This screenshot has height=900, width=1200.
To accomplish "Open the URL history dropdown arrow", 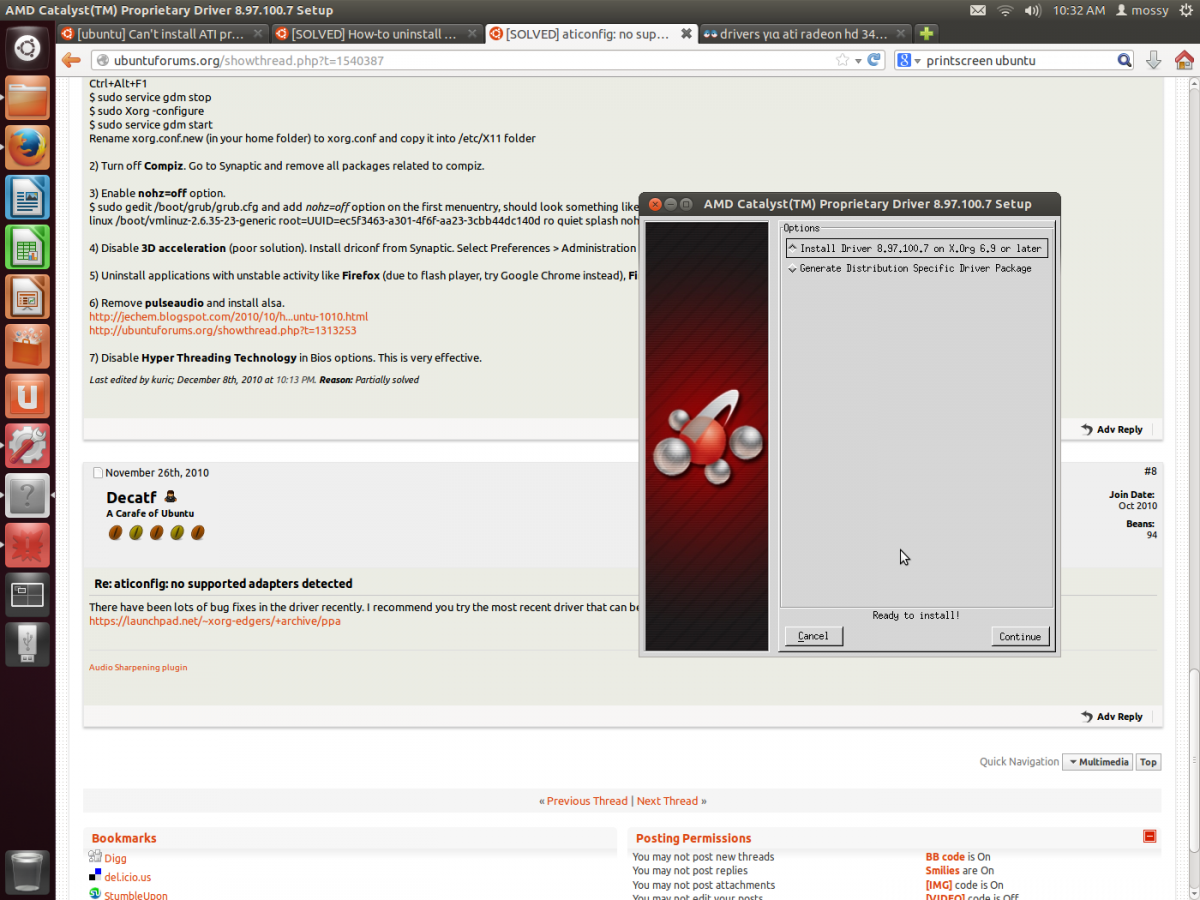I will click(x=858, y=60).
